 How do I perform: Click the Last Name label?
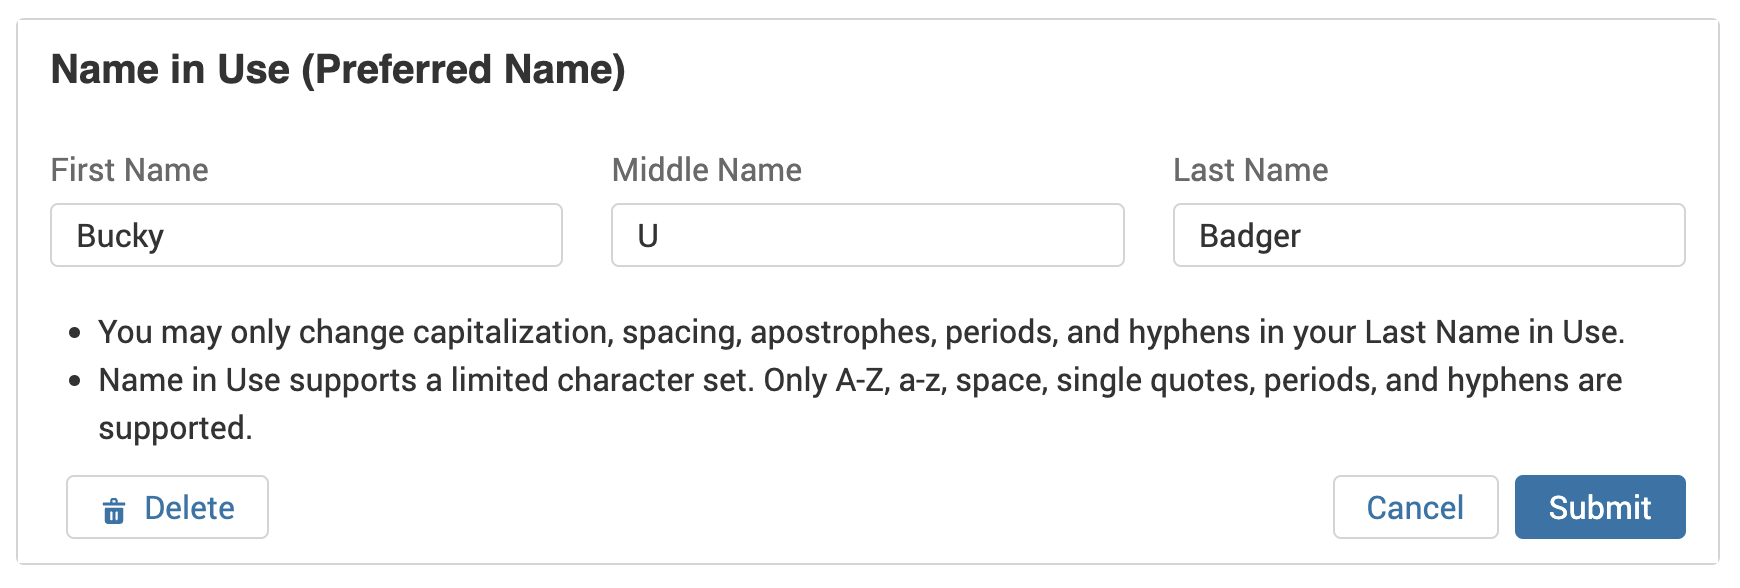pos(1250,170)
